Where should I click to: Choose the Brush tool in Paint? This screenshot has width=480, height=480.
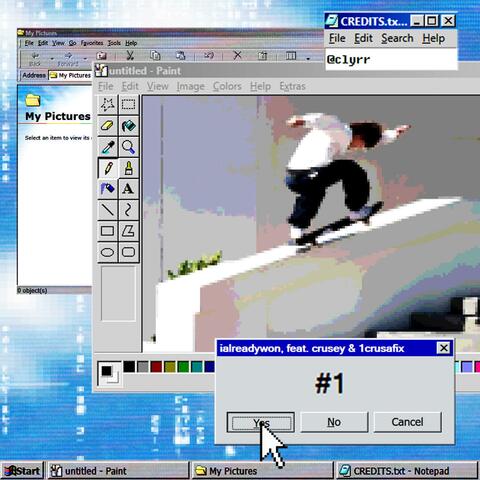129,168
